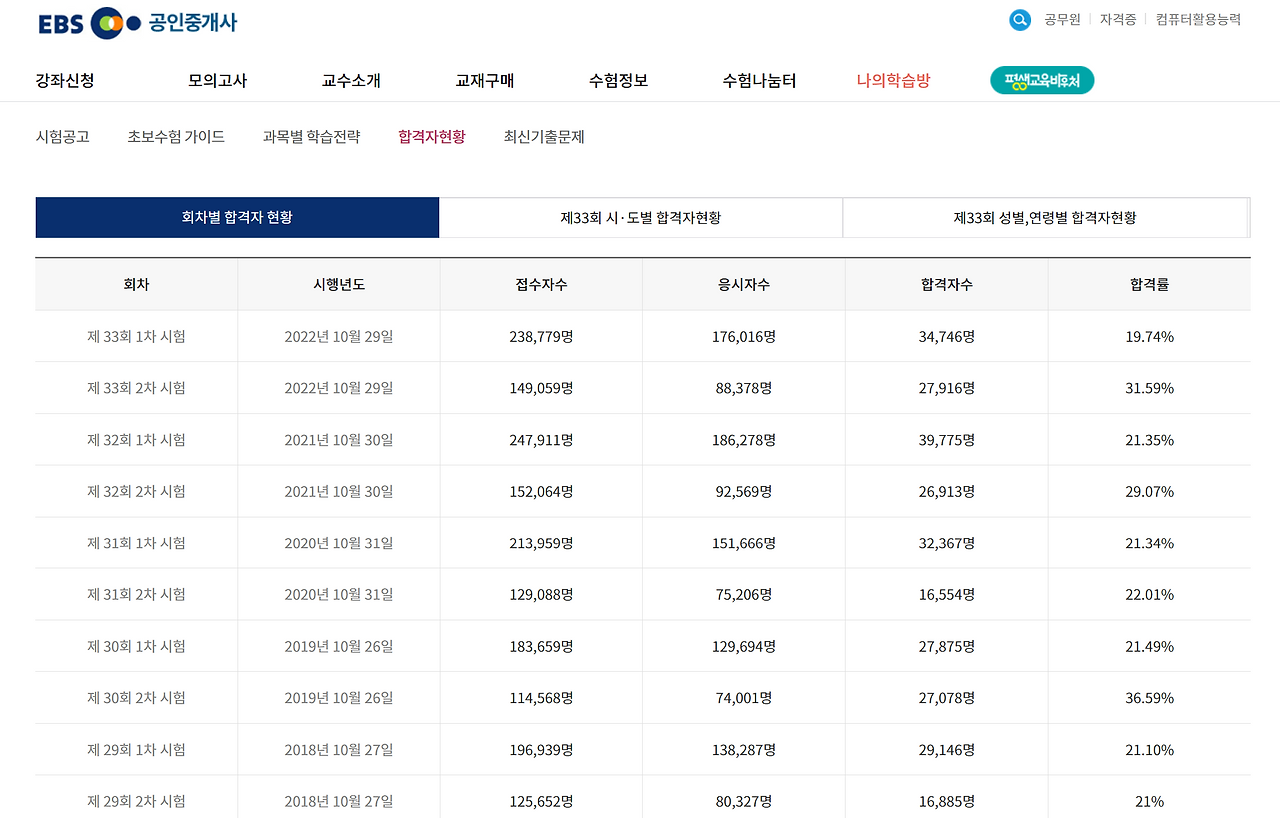The width and height of the screenshot is (1280, 818).
Task: Click the 회차 column header
Action: [136, 285]
